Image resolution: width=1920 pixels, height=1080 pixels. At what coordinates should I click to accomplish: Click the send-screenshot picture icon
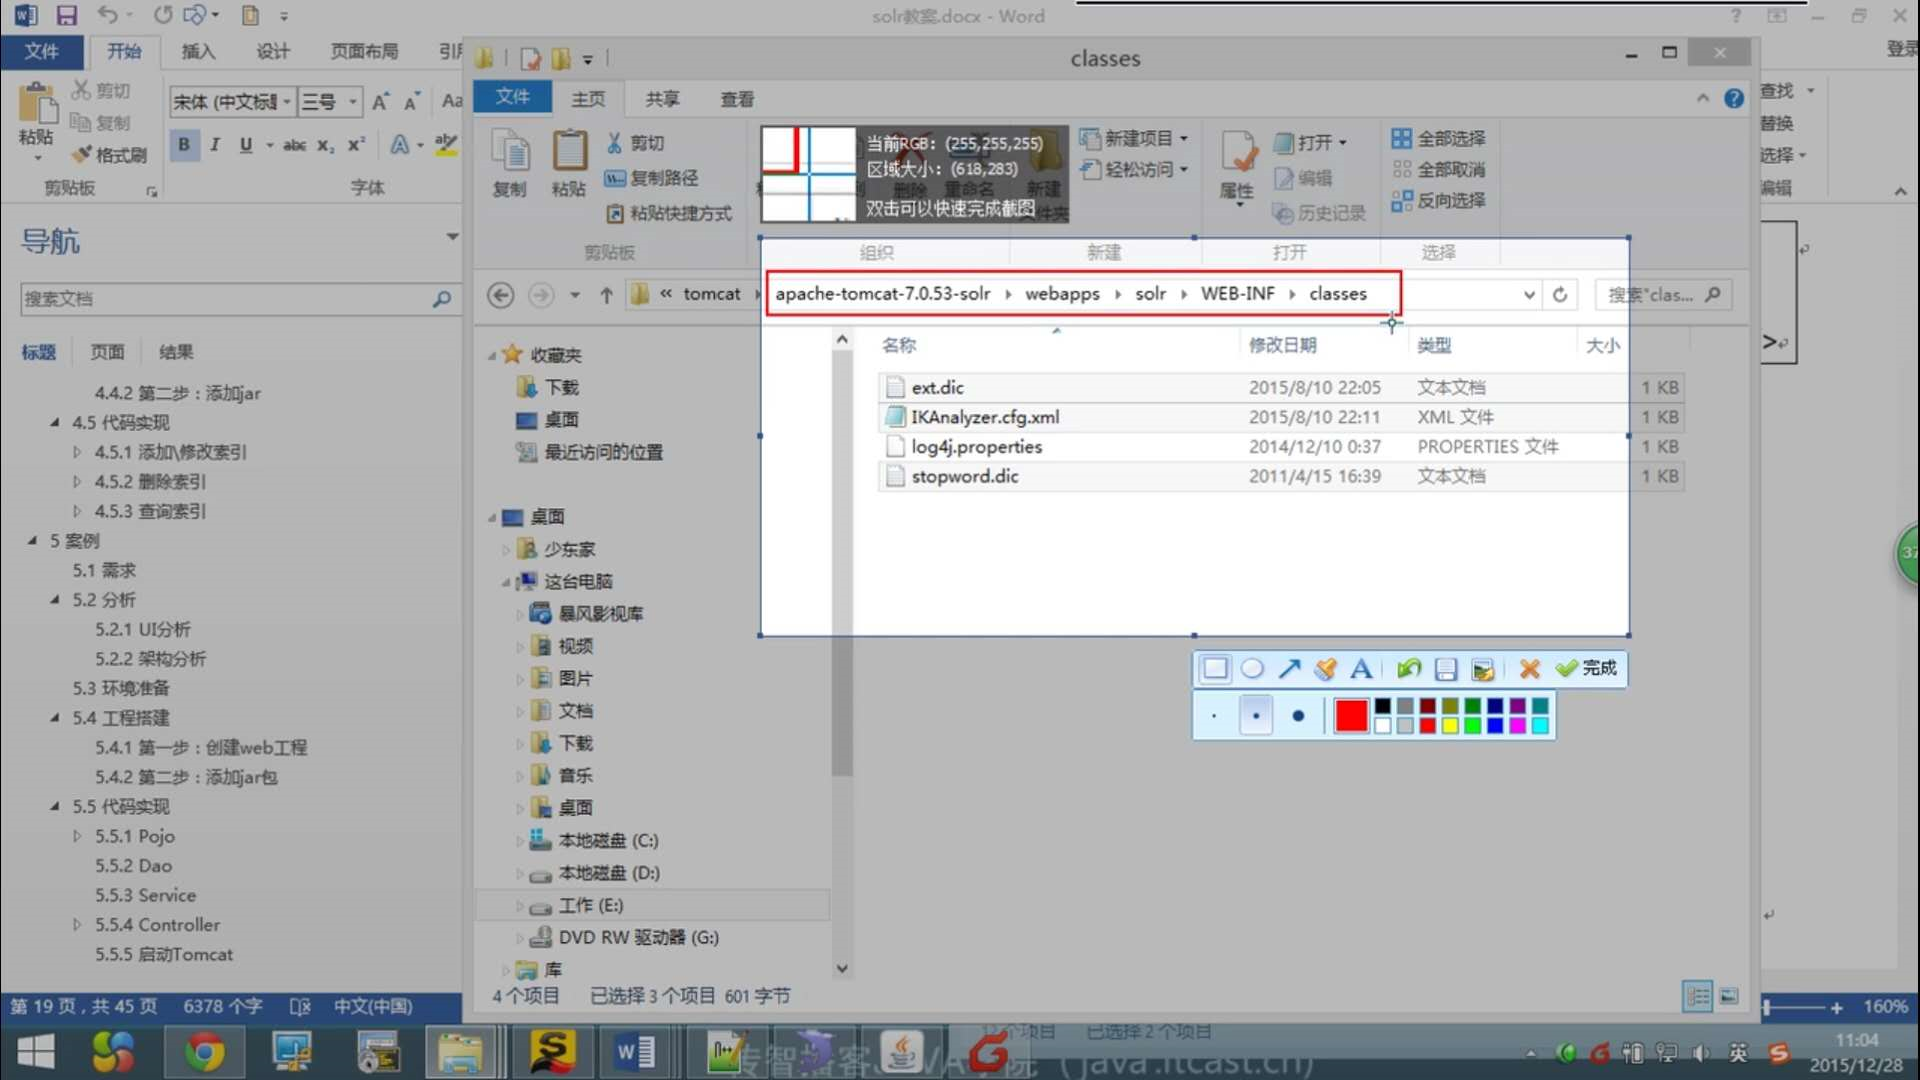tap(1483, 668)
